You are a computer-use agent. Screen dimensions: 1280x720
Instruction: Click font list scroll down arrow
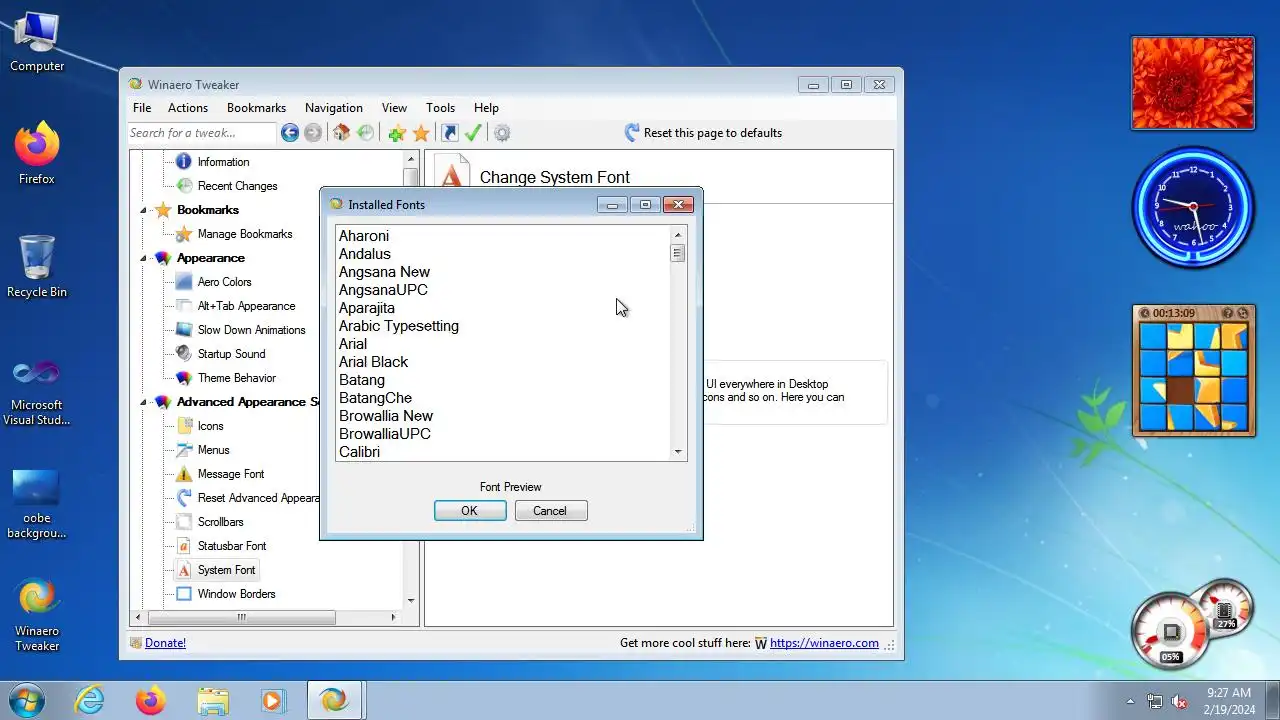(x=678, y=452)
